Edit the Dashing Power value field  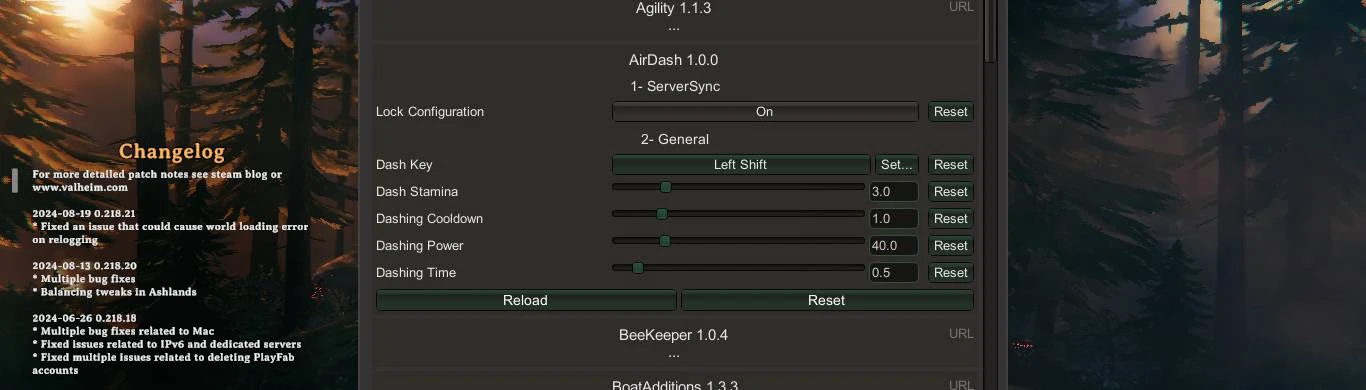(893, 246)
